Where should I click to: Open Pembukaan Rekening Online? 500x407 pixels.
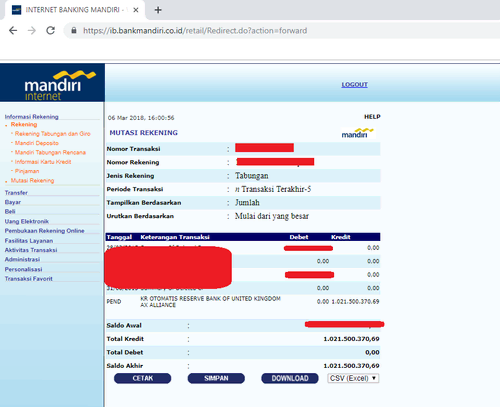point(45,231)
